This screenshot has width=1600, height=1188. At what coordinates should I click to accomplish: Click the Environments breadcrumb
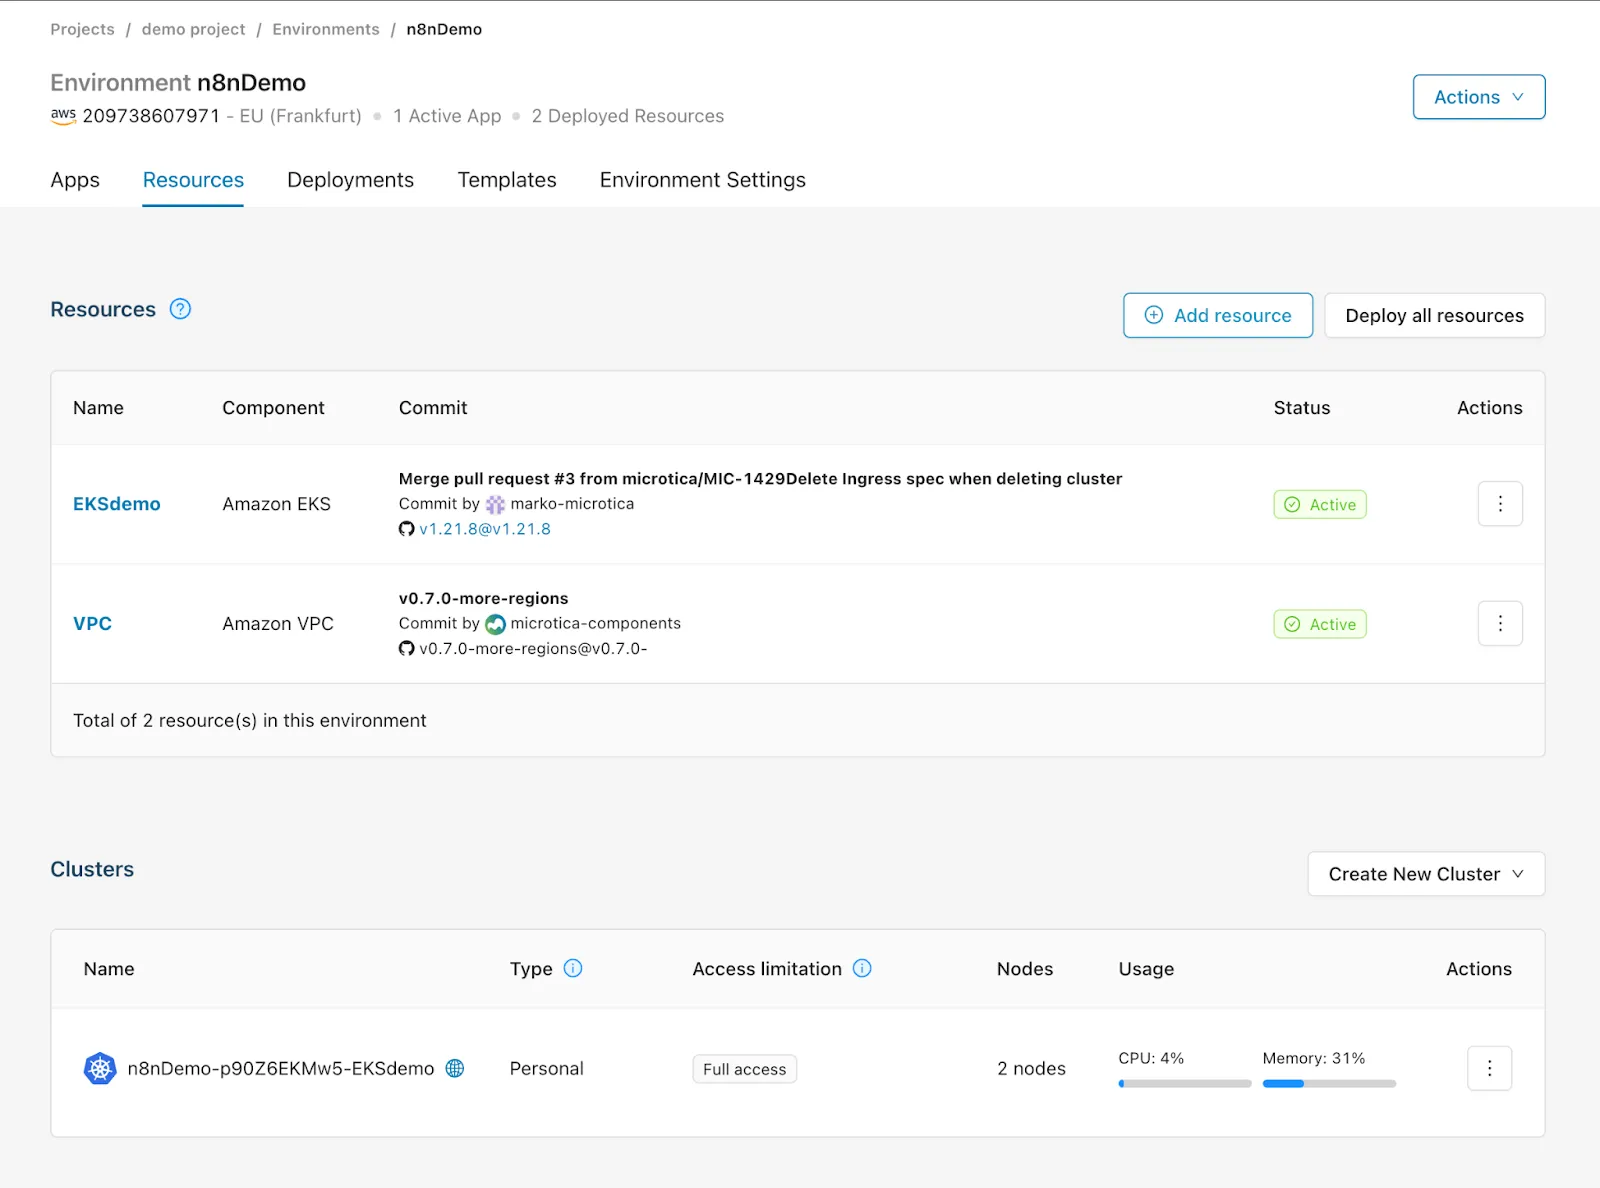pyautogui.click(x=326, y=29)
